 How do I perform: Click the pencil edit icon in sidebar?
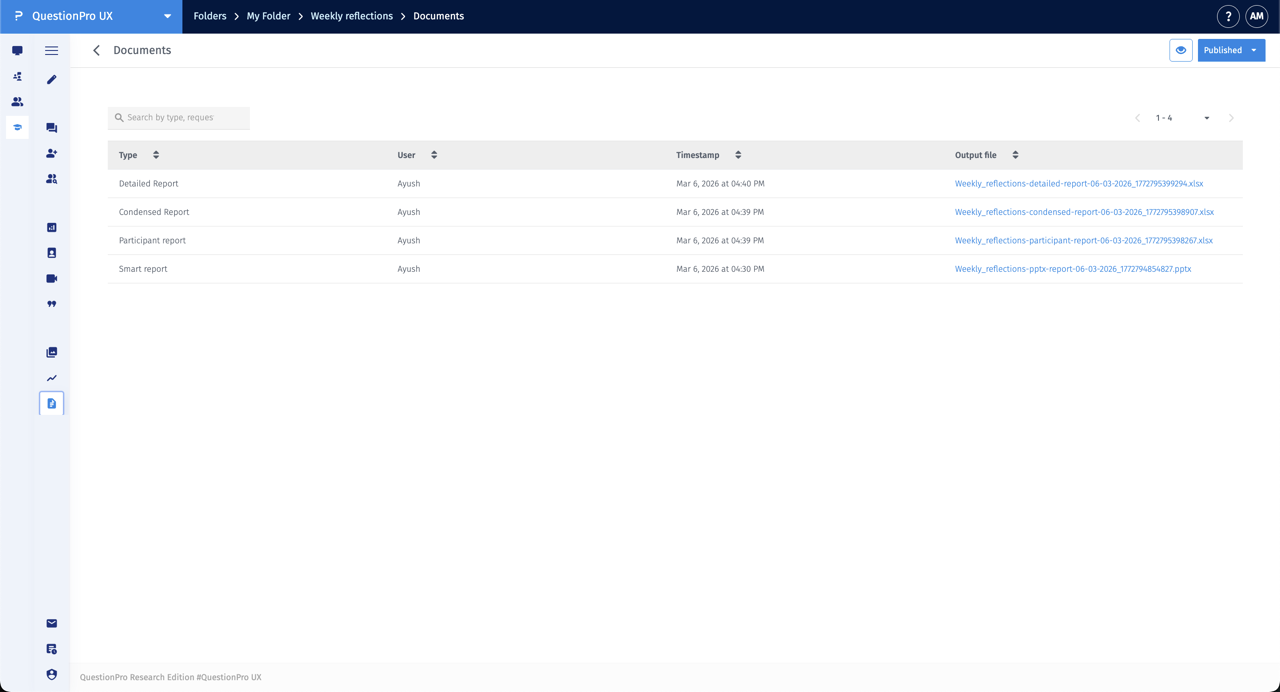(x=52, y=79)
